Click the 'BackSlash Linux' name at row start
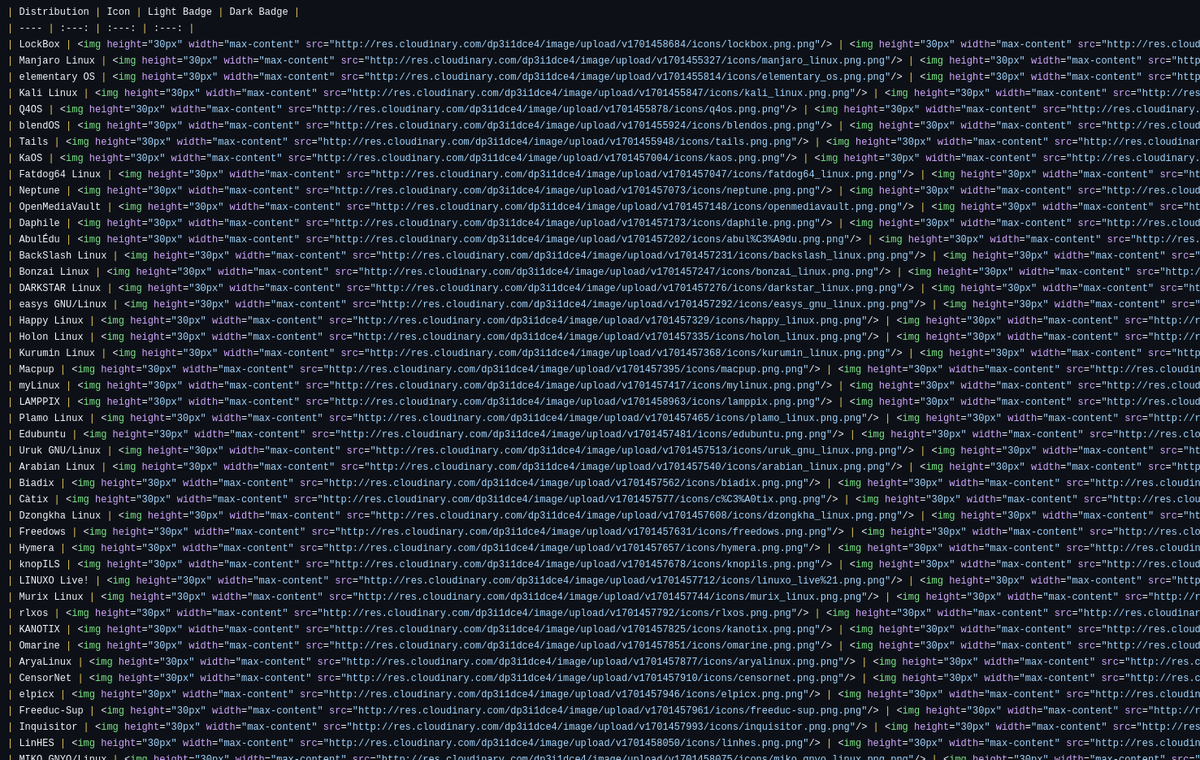The image size is (1200, 760). coord(63,255)
